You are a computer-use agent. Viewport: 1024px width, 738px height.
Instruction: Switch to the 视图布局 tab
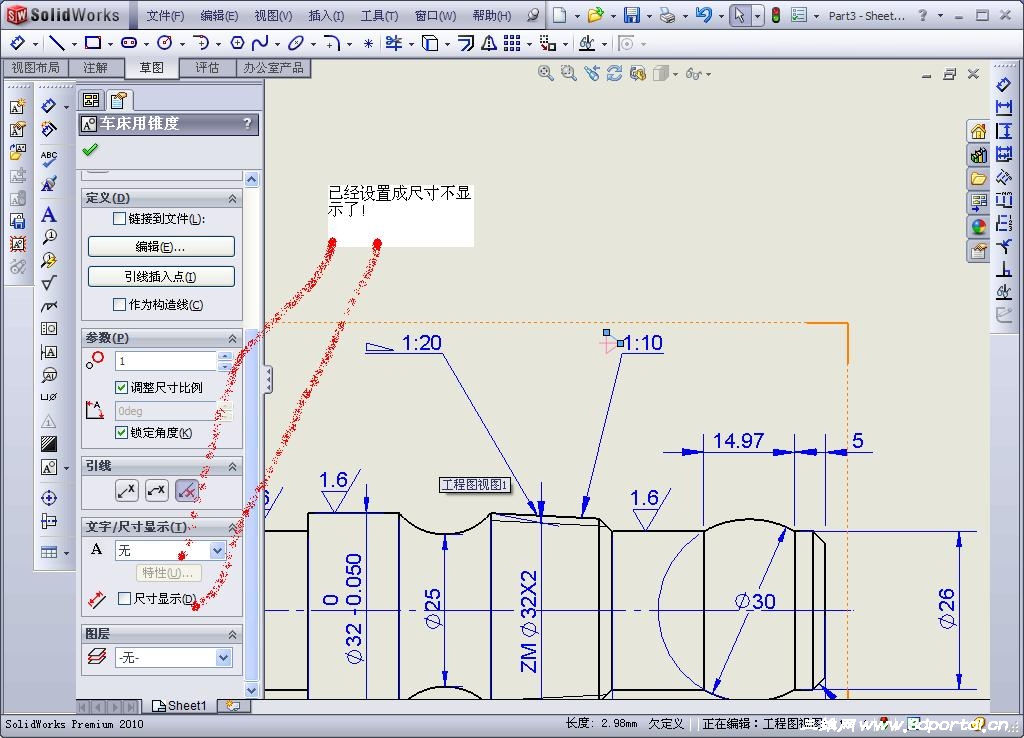pyautogui.click(x=35, y=68)
